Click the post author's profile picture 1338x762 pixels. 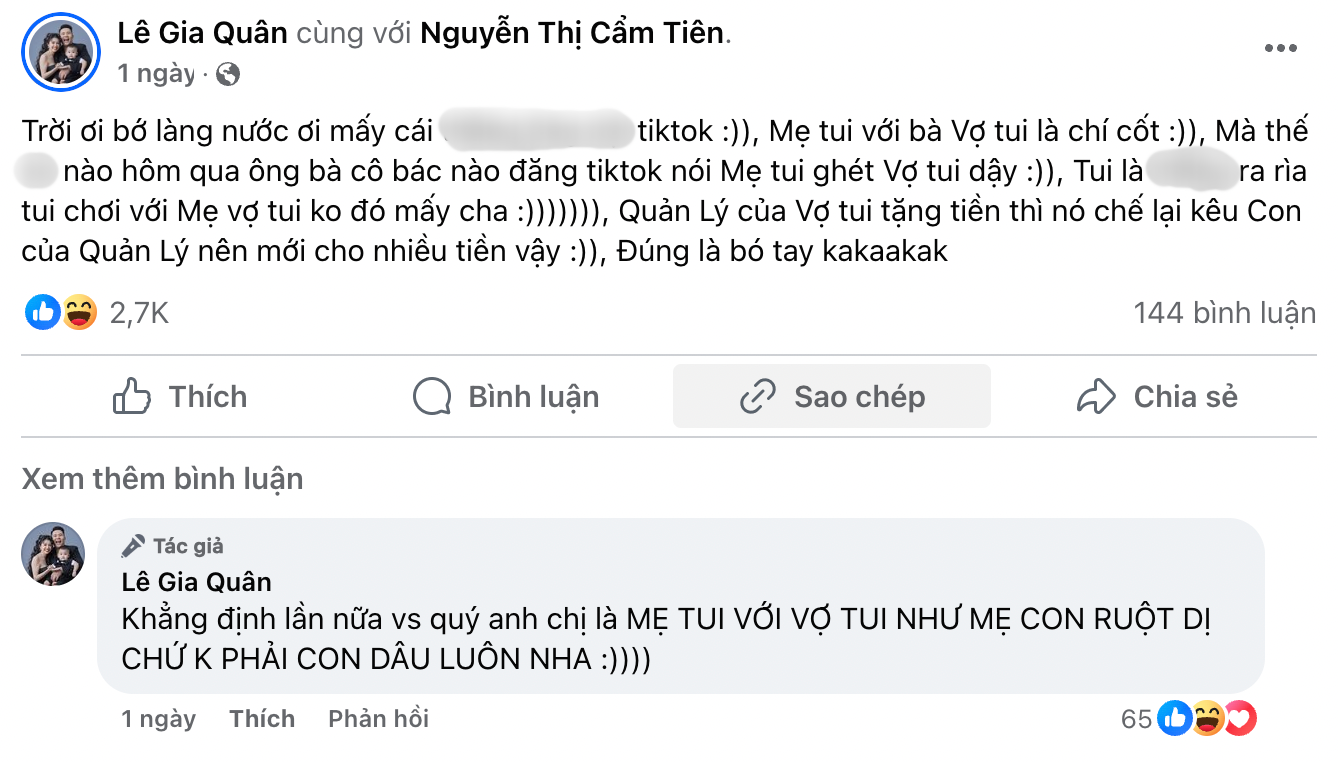tap(61, 52)
